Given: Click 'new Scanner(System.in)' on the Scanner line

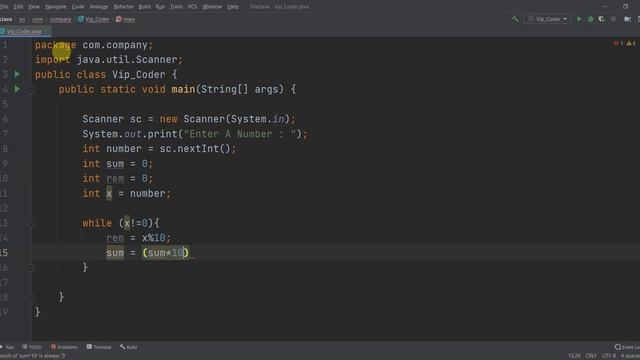Looking at the screenshot, I should coord(224,119).
